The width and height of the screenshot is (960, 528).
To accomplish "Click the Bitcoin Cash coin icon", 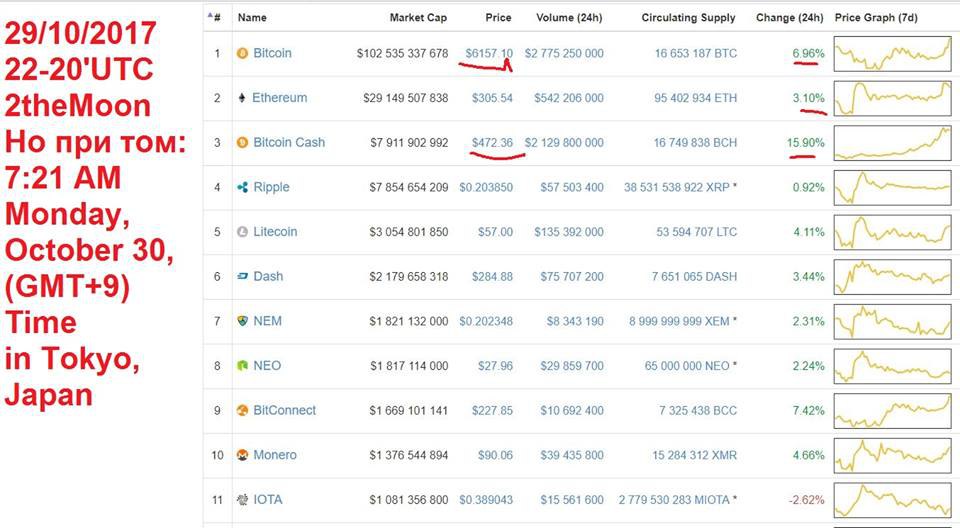I will (242, 143).
